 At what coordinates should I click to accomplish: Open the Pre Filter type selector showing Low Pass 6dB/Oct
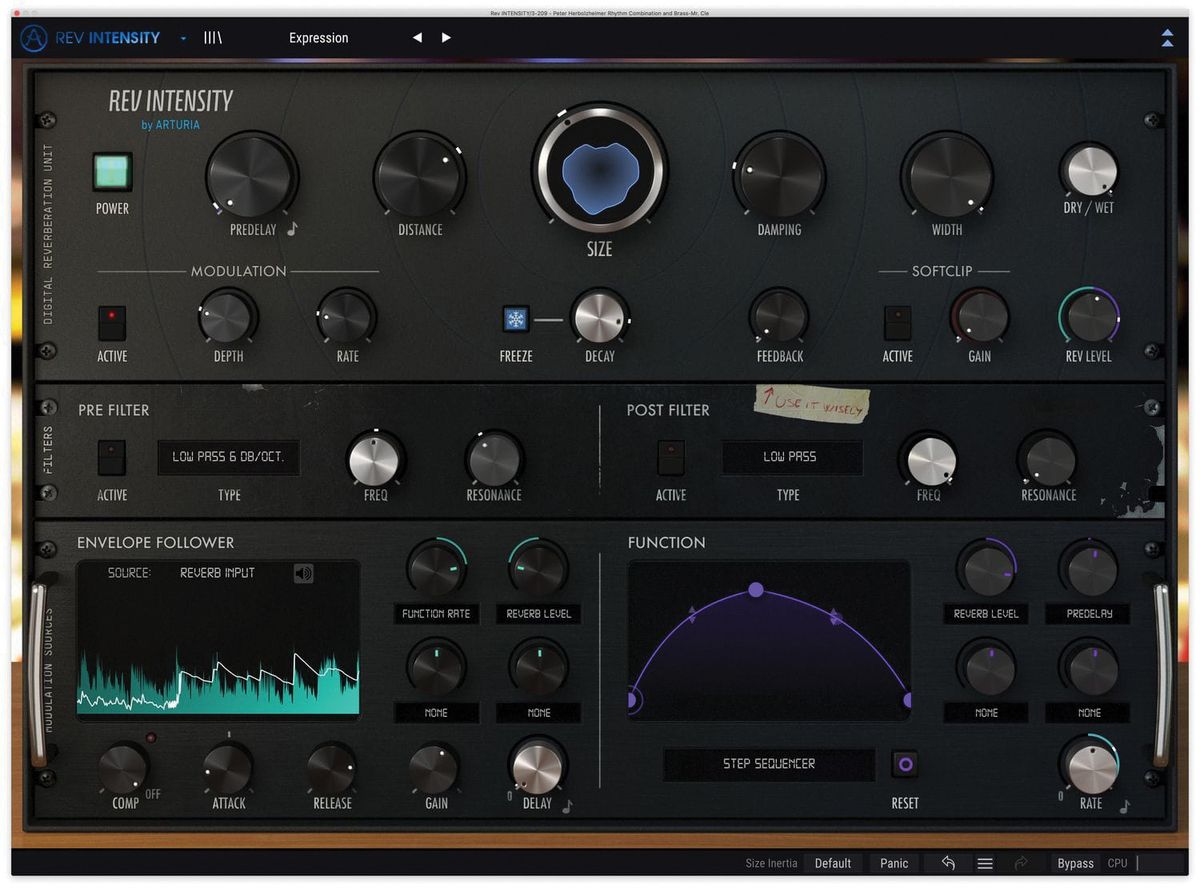228,457
